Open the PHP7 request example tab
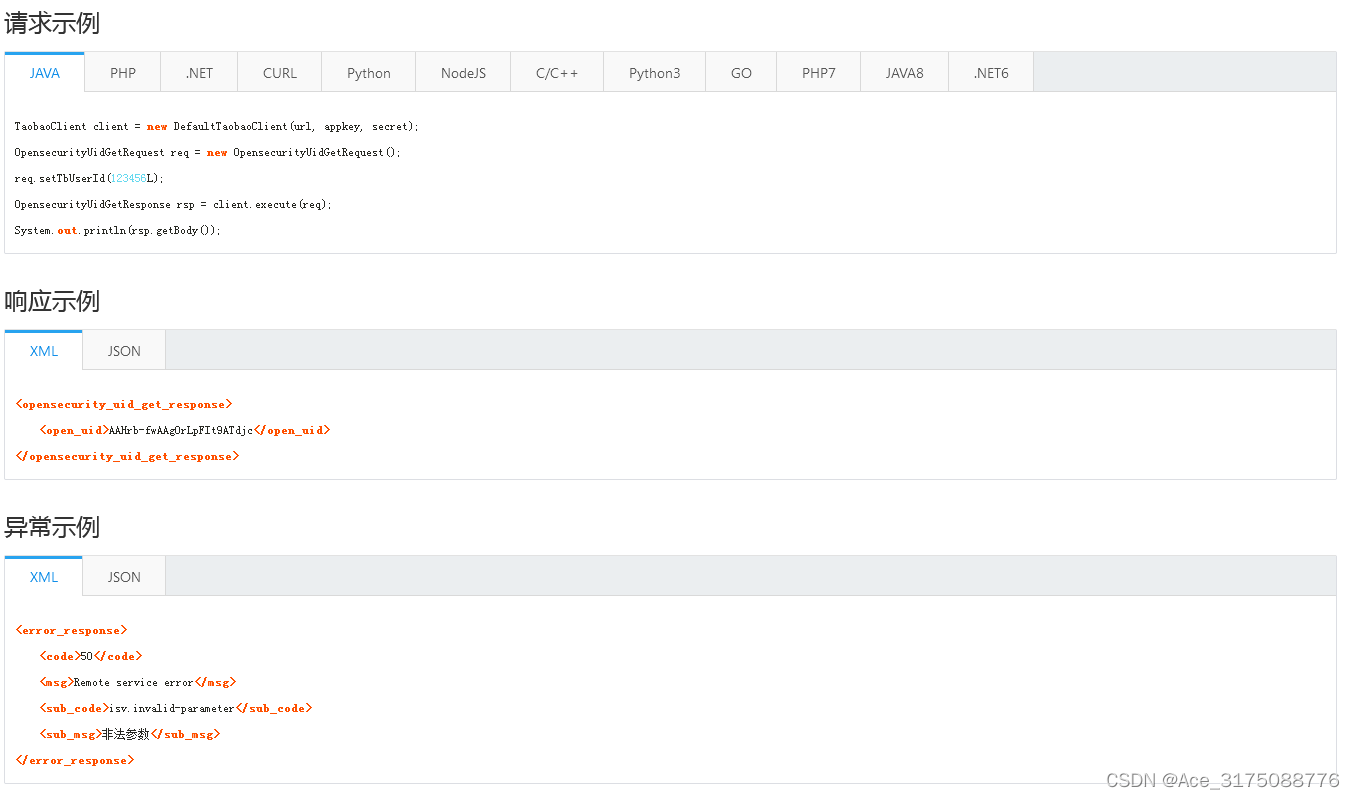The width and height of the screenshot is (1355, 799). pos(818,72)
